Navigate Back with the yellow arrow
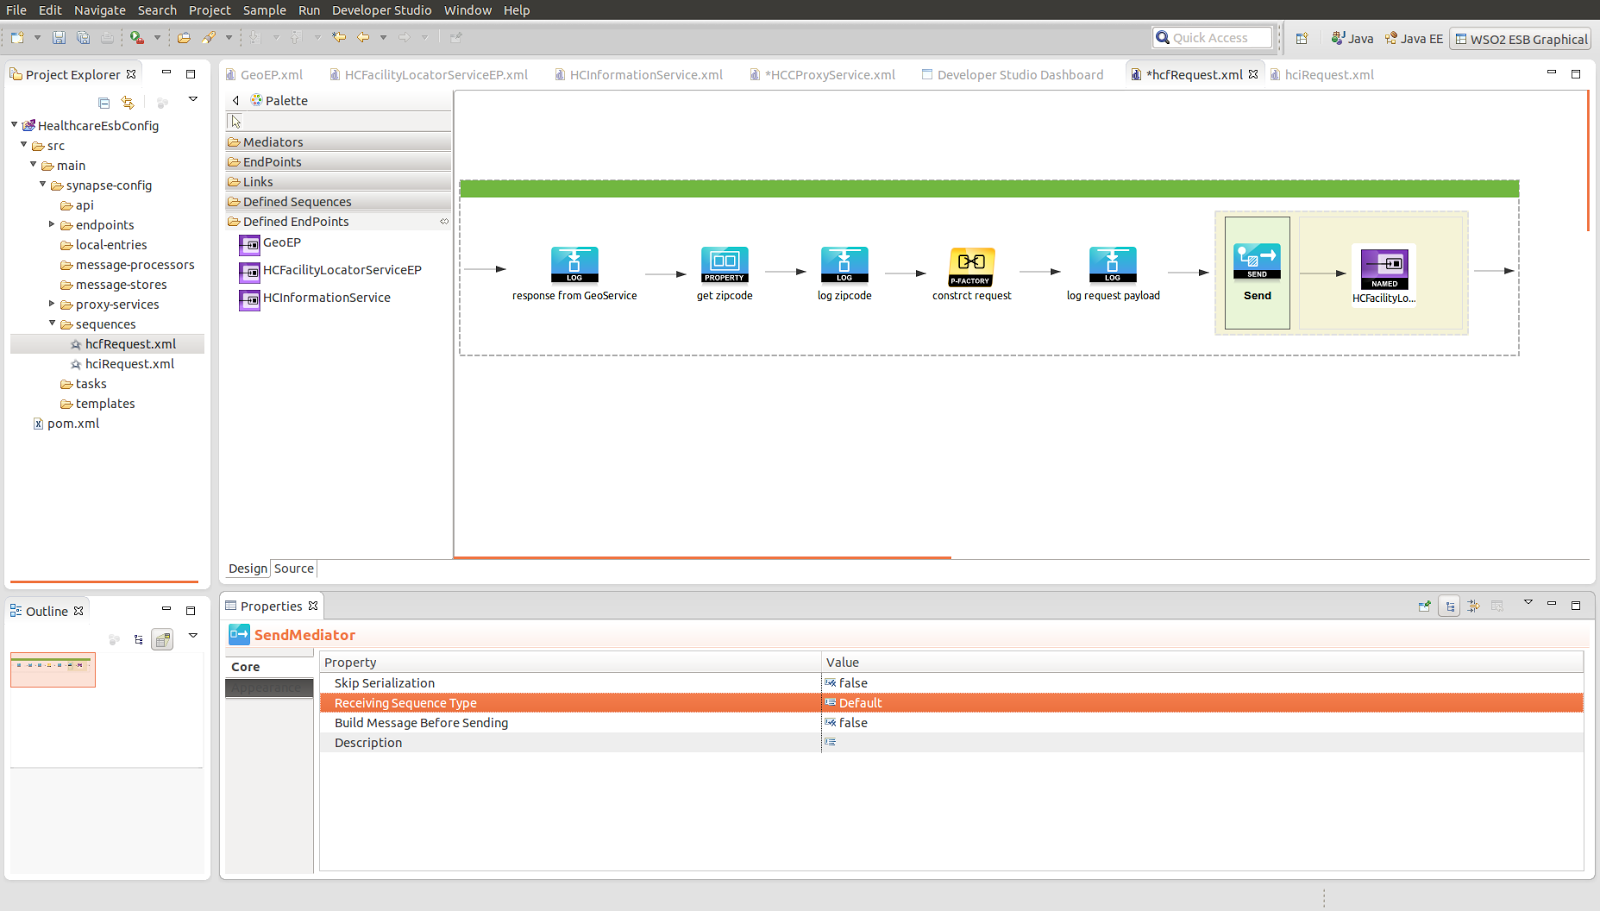The width and height of the screenshot is (1600, 911). click(x=363, y=38)
